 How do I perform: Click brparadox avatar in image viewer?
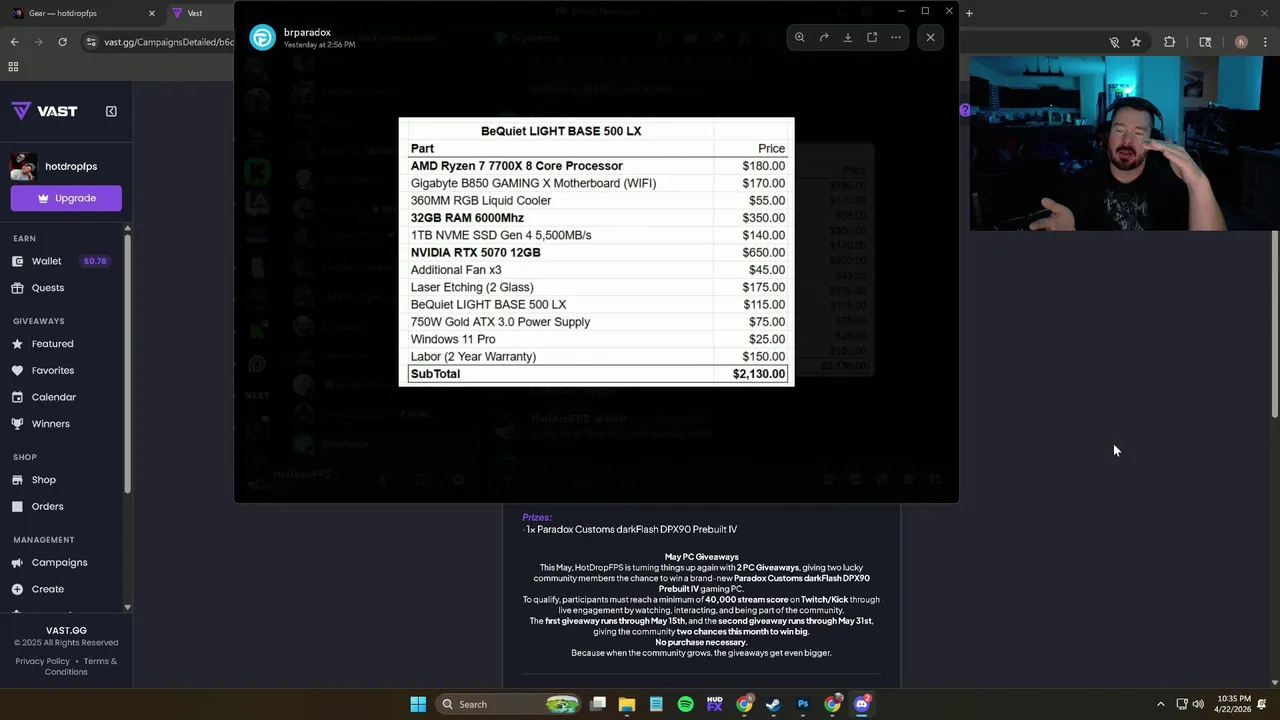262,37
